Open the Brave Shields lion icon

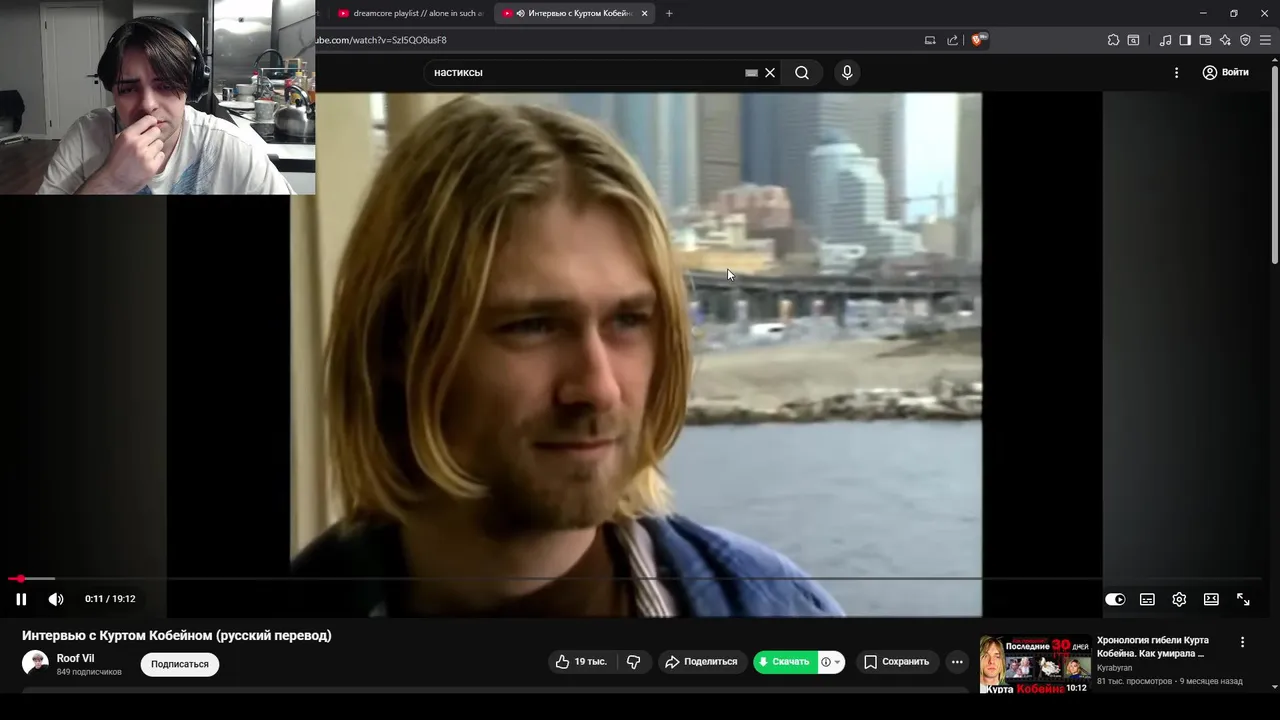pos(978,40)
